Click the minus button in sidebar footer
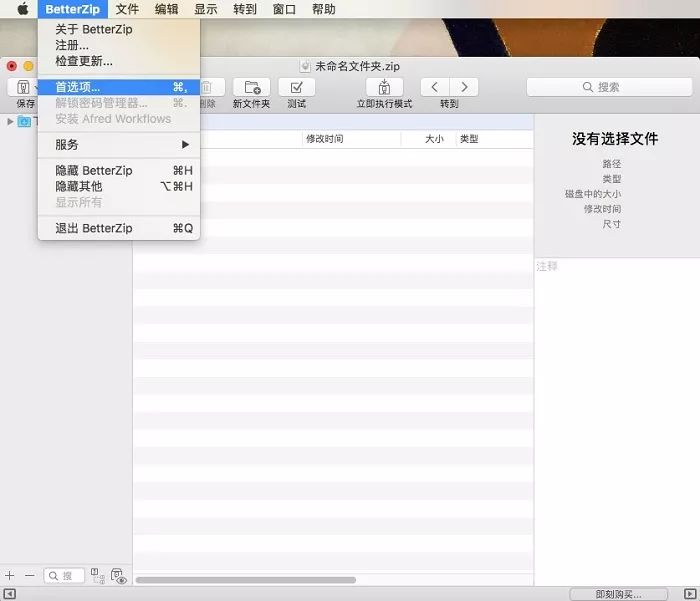Screen dimensions: 700x601 pos(29,576)
